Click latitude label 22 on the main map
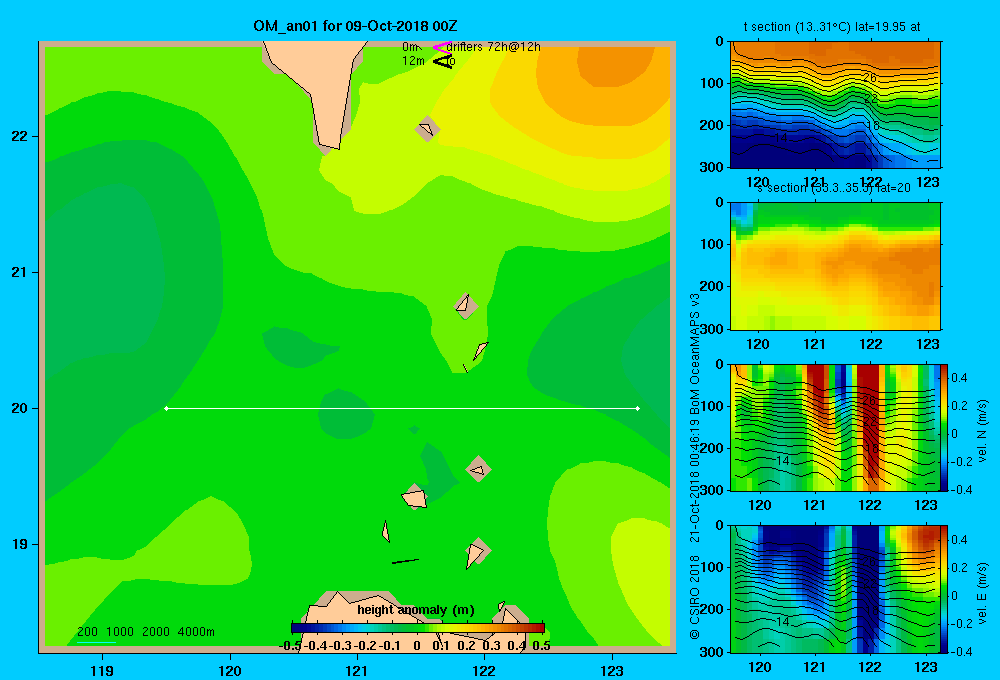Image resolution: width=1000 pixels, height=680 pixels. pos(20,137)
